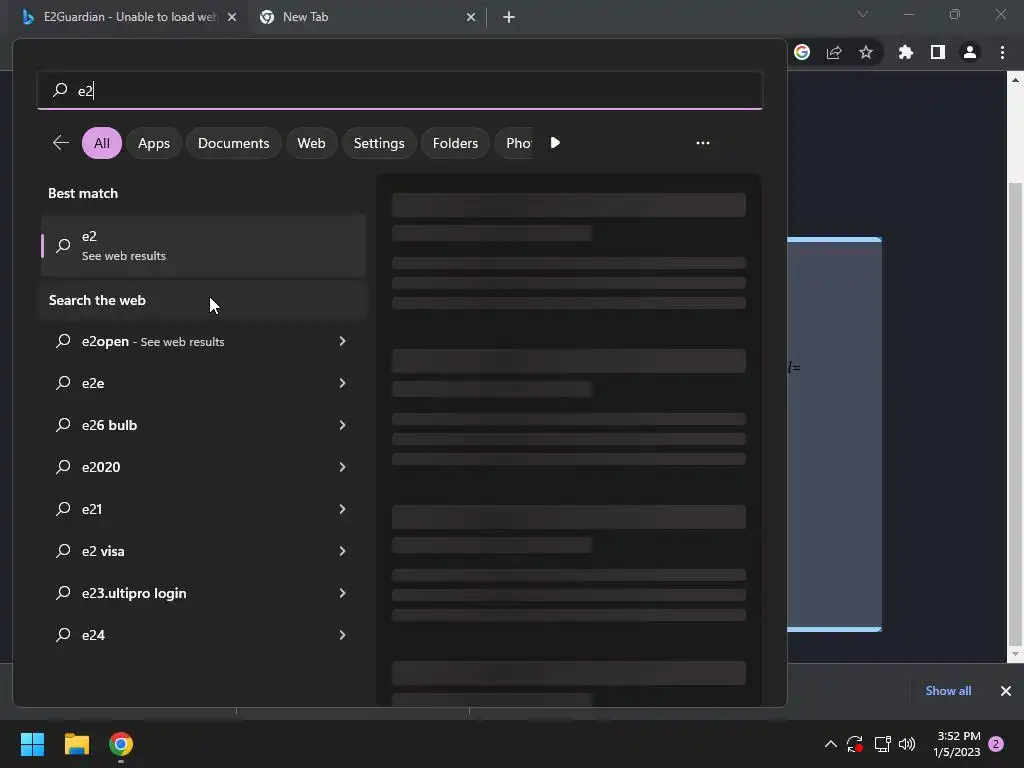Select the Apps search filter

click(153, 143)
